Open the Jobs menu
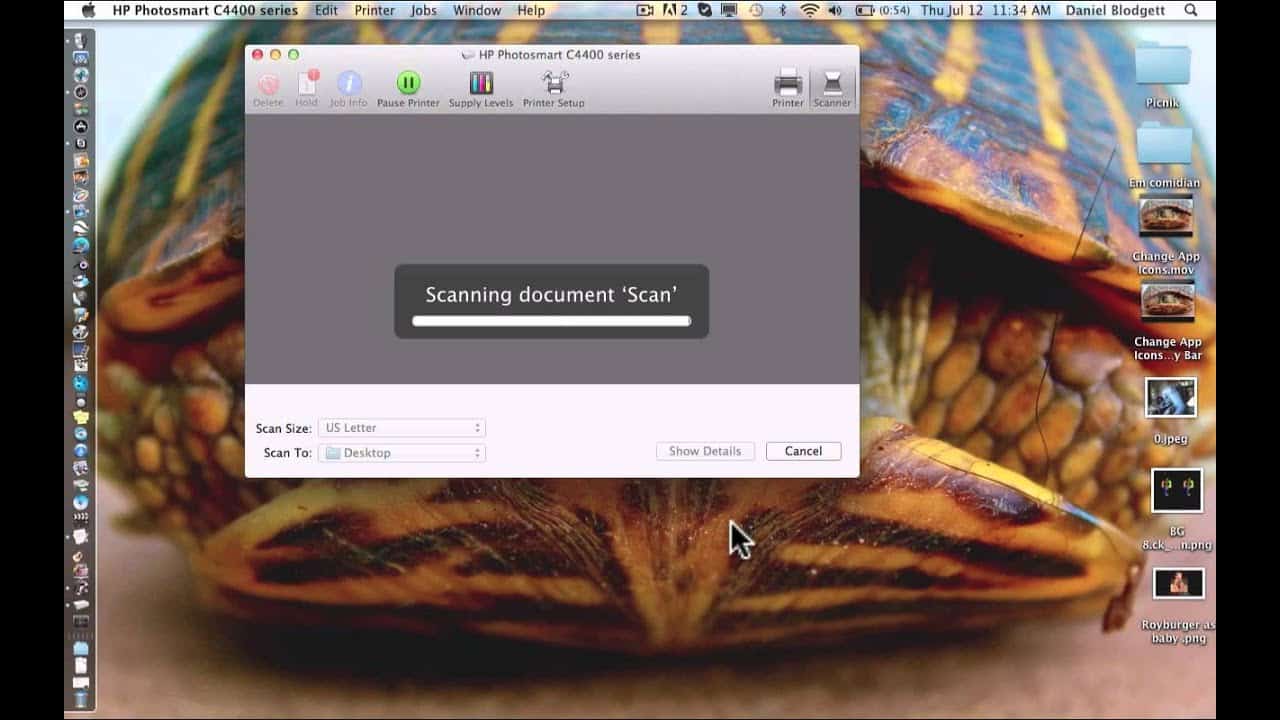 [x=424, y=10]
